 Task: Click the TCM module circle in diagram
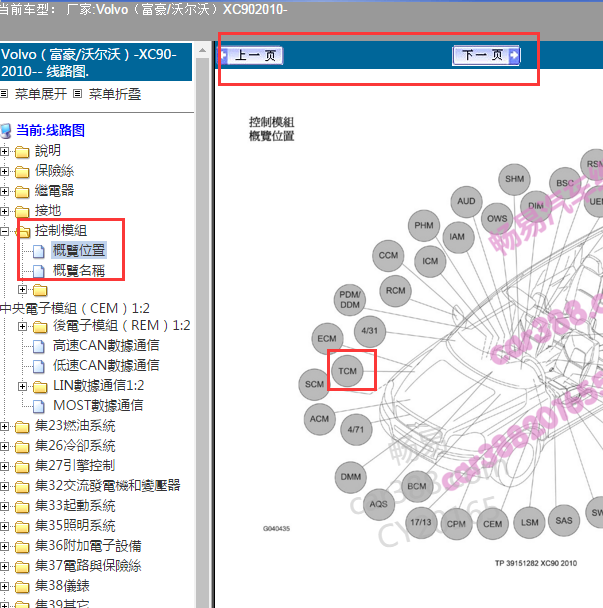coord(347,371)
